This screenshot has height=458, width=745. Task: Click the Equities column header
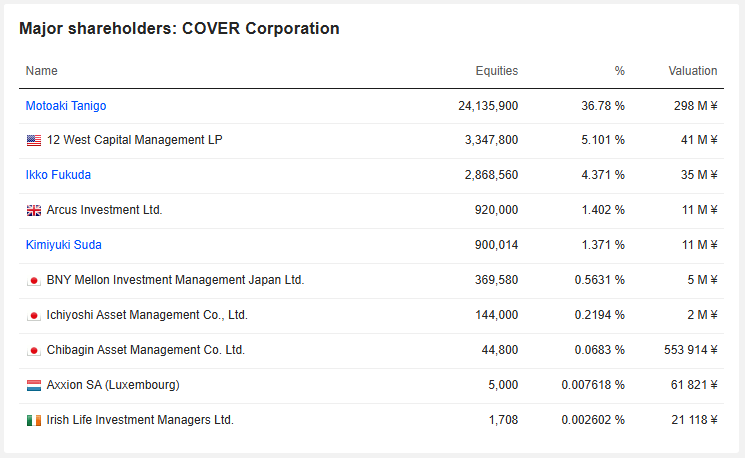click(497, 71)
